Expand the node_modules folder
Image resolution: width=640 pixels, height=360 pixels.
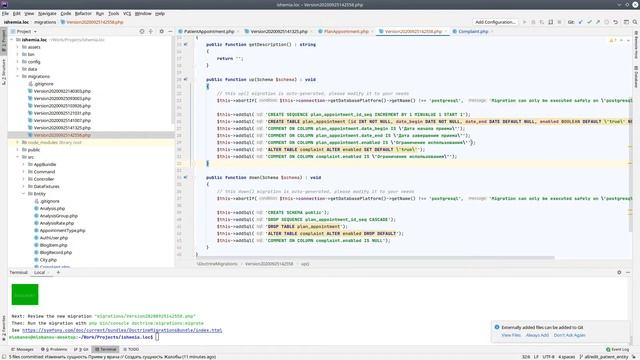18,142
